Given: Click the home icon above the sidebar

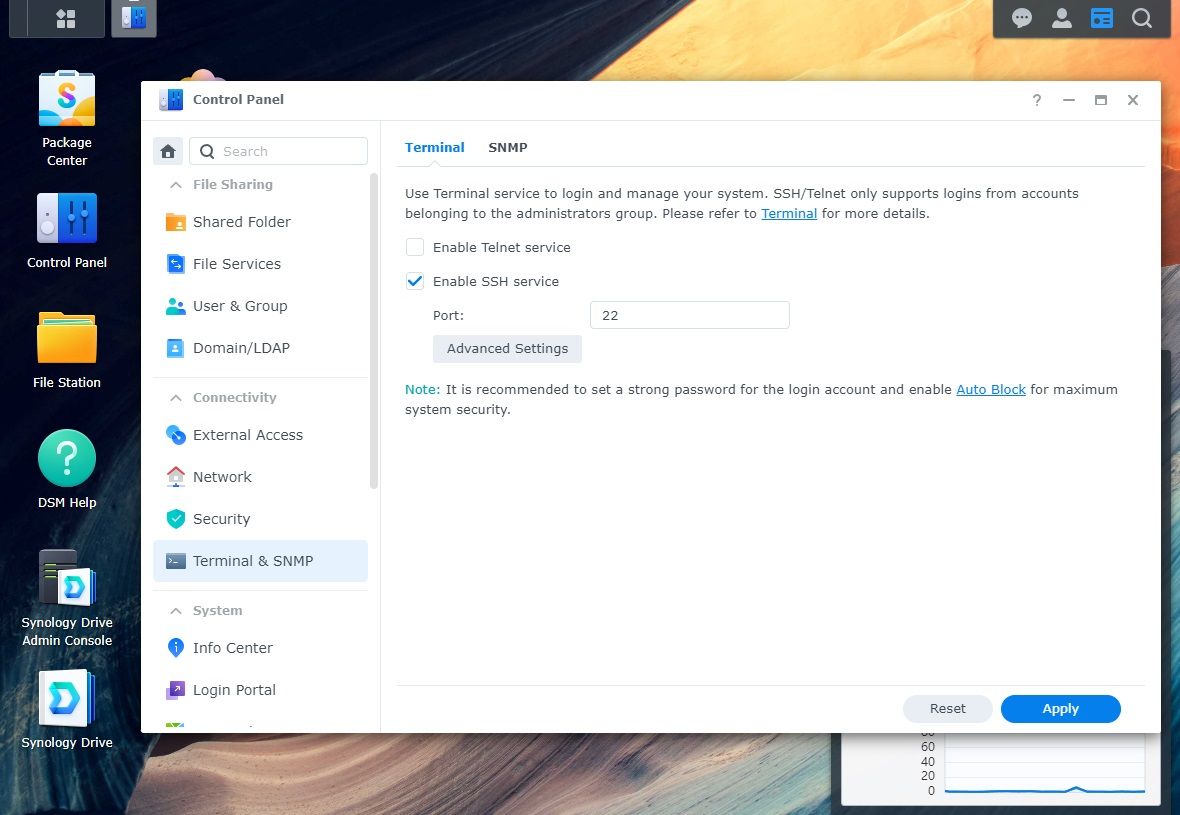Looking at the screenshot, I should 167,151.
